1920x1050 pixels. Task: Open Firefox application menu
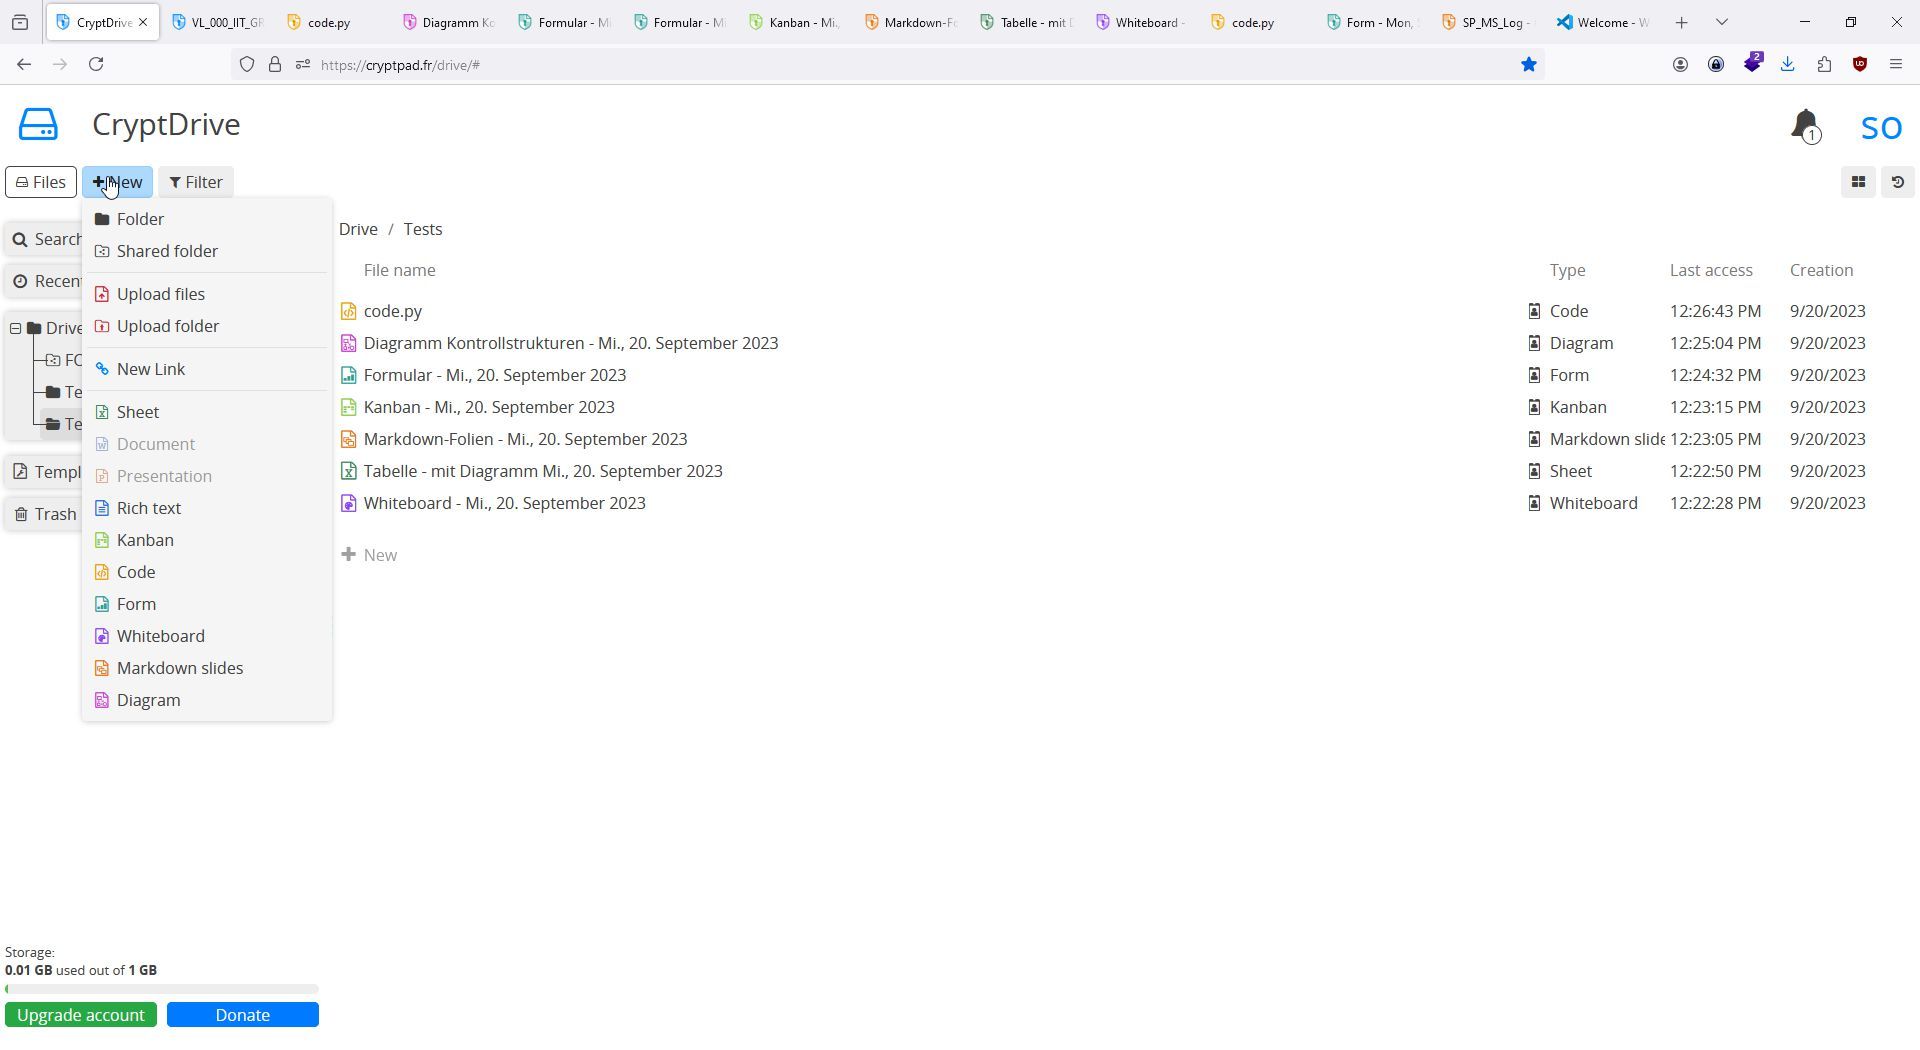[x=1895, y=64]
